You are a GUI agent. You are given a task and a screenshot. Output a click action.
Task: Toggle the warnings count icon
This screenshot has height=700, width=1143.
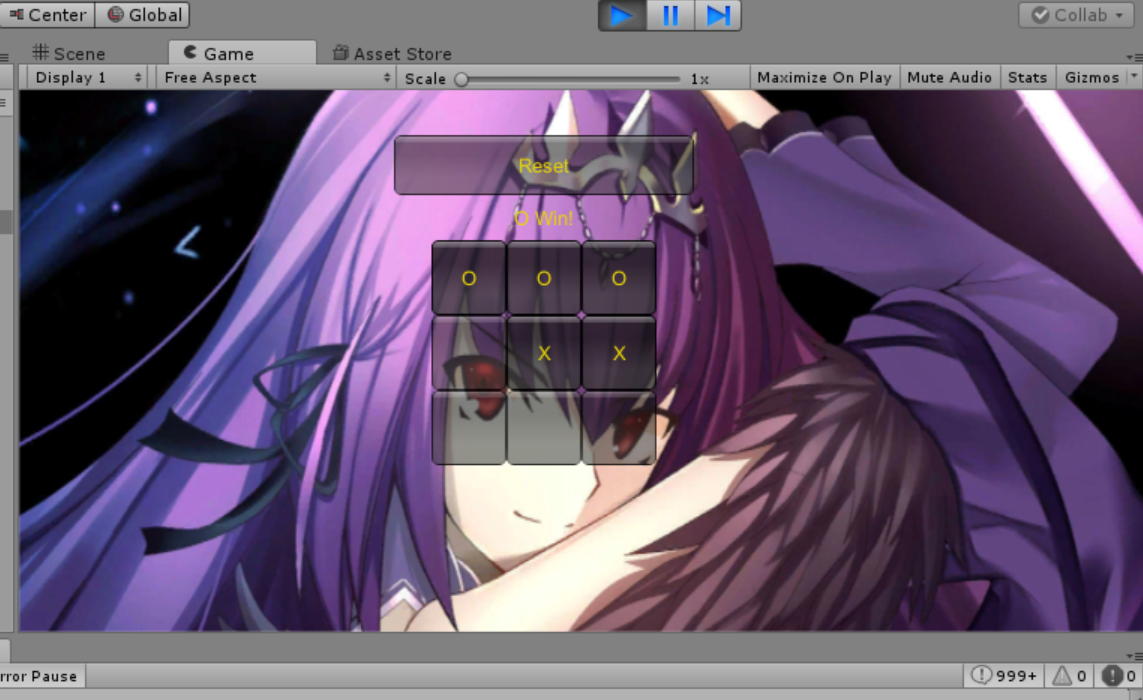coord(1069,676)
